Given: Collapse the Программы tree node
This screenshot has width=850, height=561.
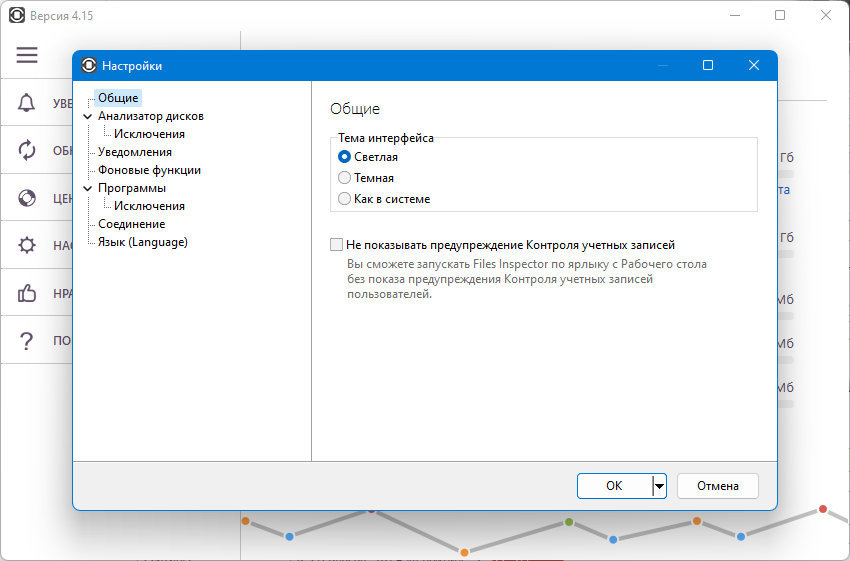Looking at the screenshot, I should click(88, 188).
